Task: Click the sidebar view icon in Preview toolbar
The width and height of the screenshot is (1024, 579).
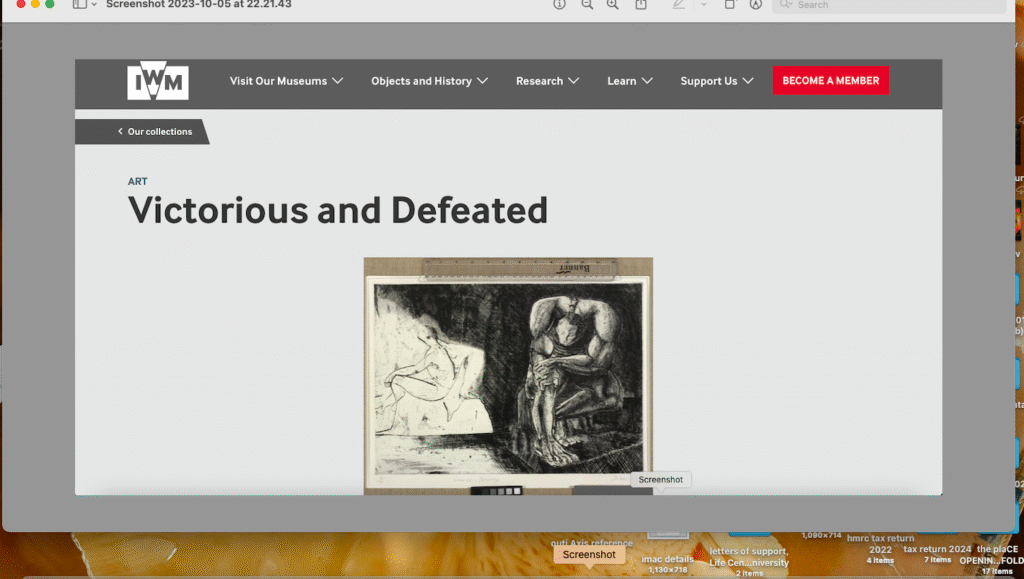Action: pyautogui.click(x=79, y=5)
